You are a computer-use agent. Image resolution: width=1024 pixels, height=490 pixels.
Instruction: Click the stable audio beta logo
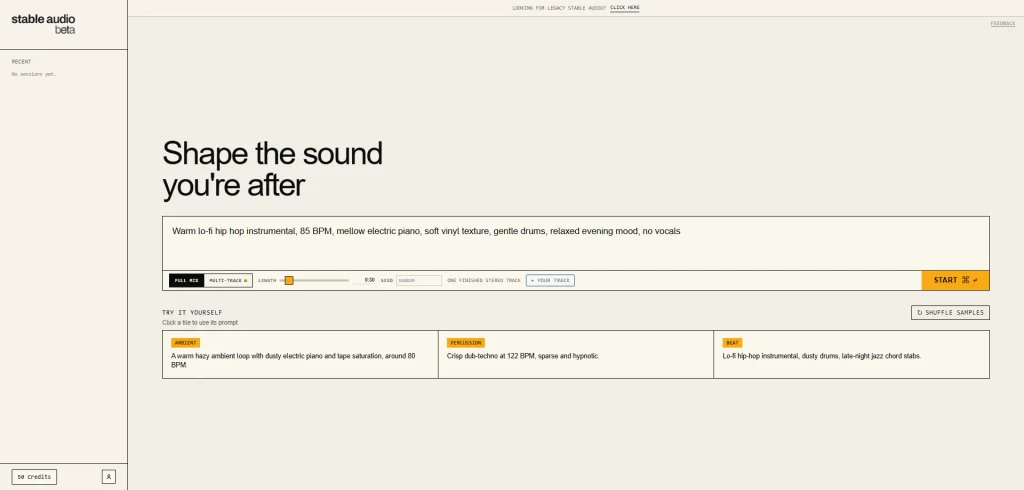tap(43, 24)
